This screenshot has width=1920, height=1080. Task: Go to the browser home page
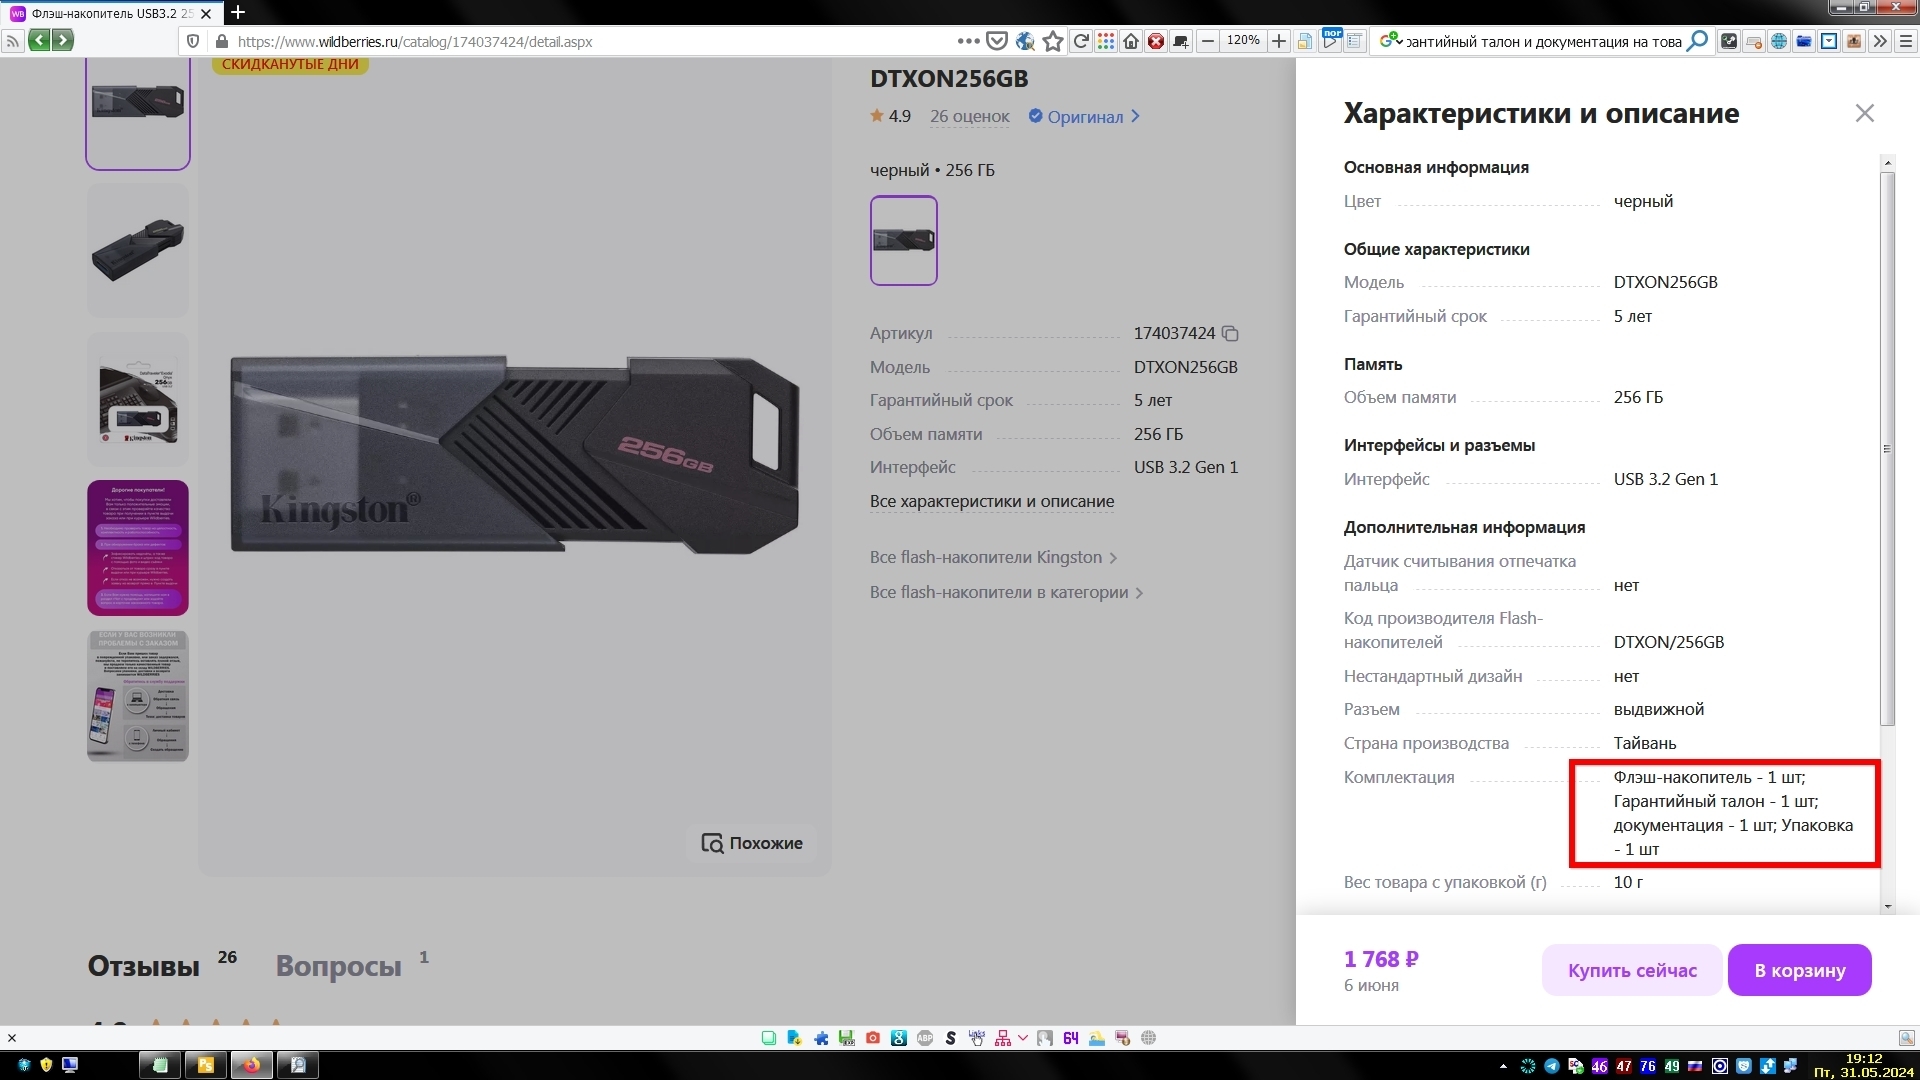tap(1131, 41)
